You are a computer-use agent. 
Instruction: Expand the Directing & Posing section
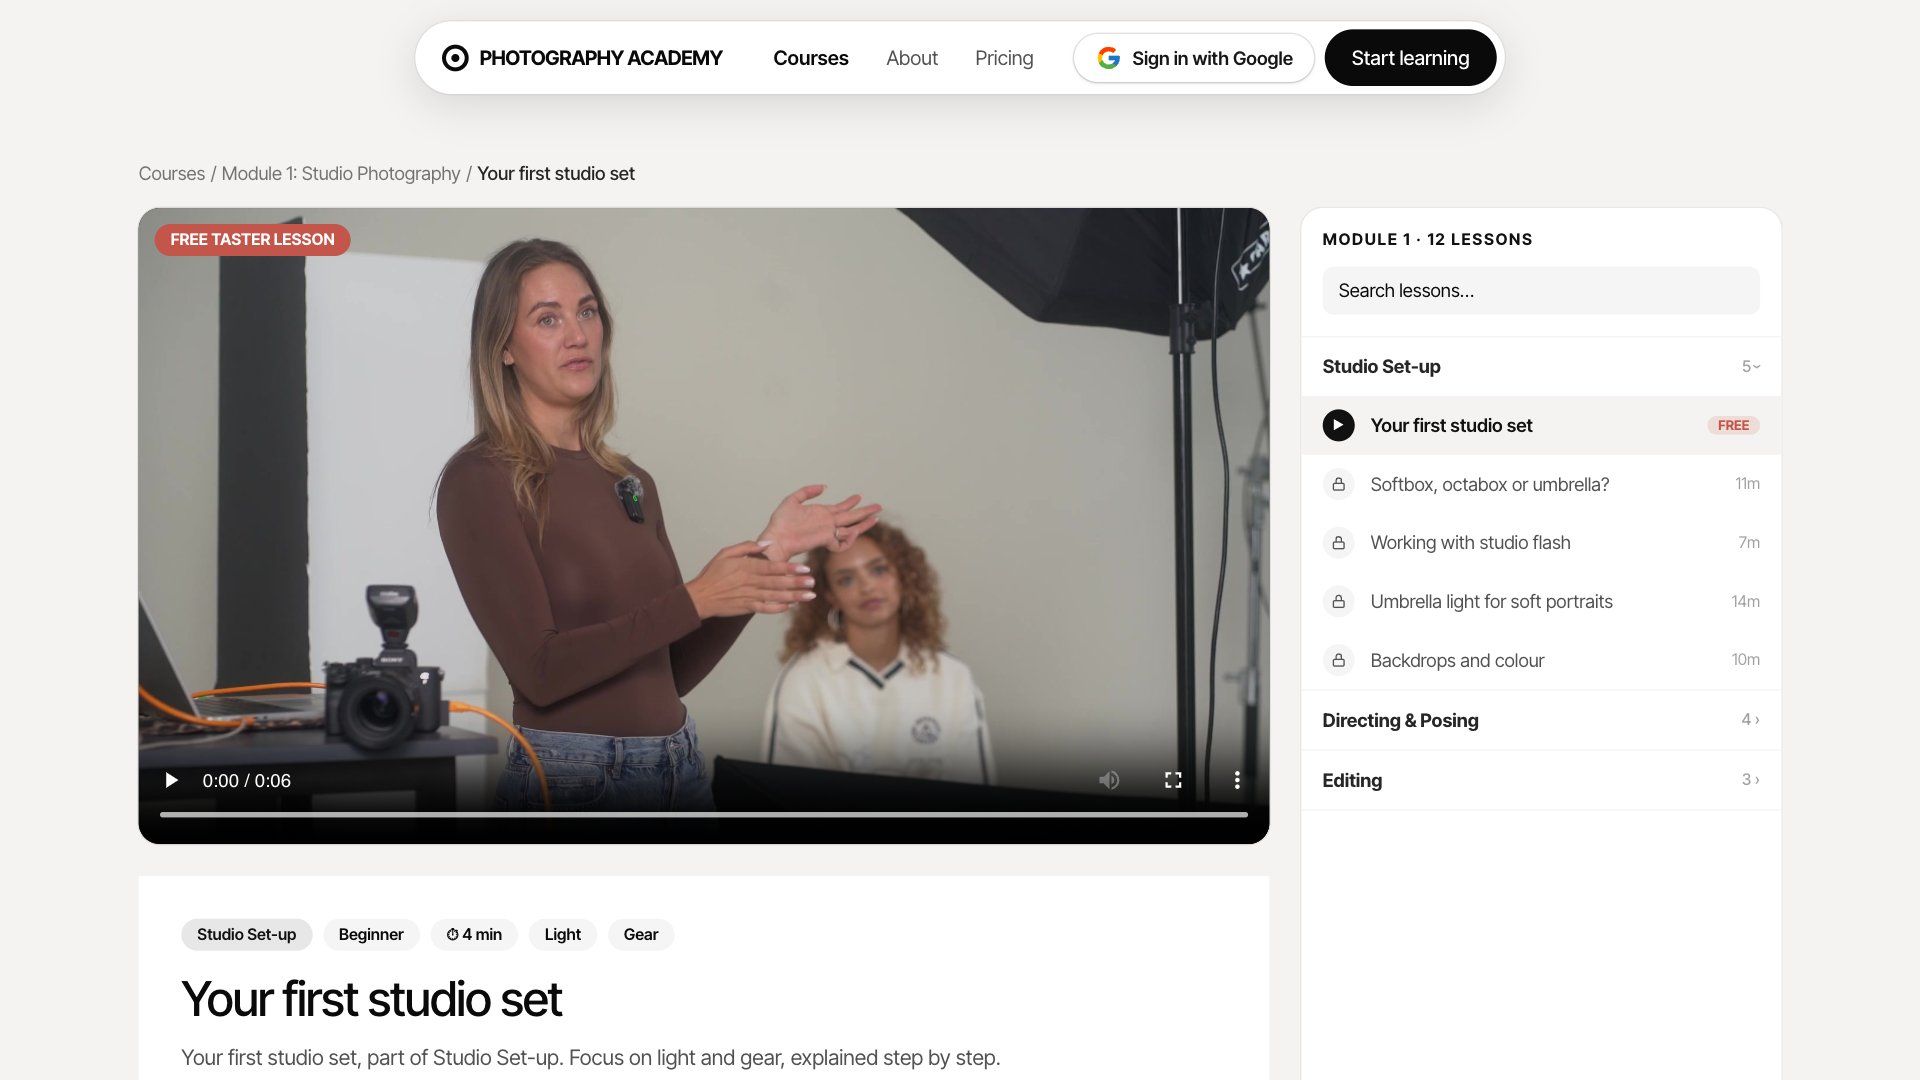pos(1540,720)
